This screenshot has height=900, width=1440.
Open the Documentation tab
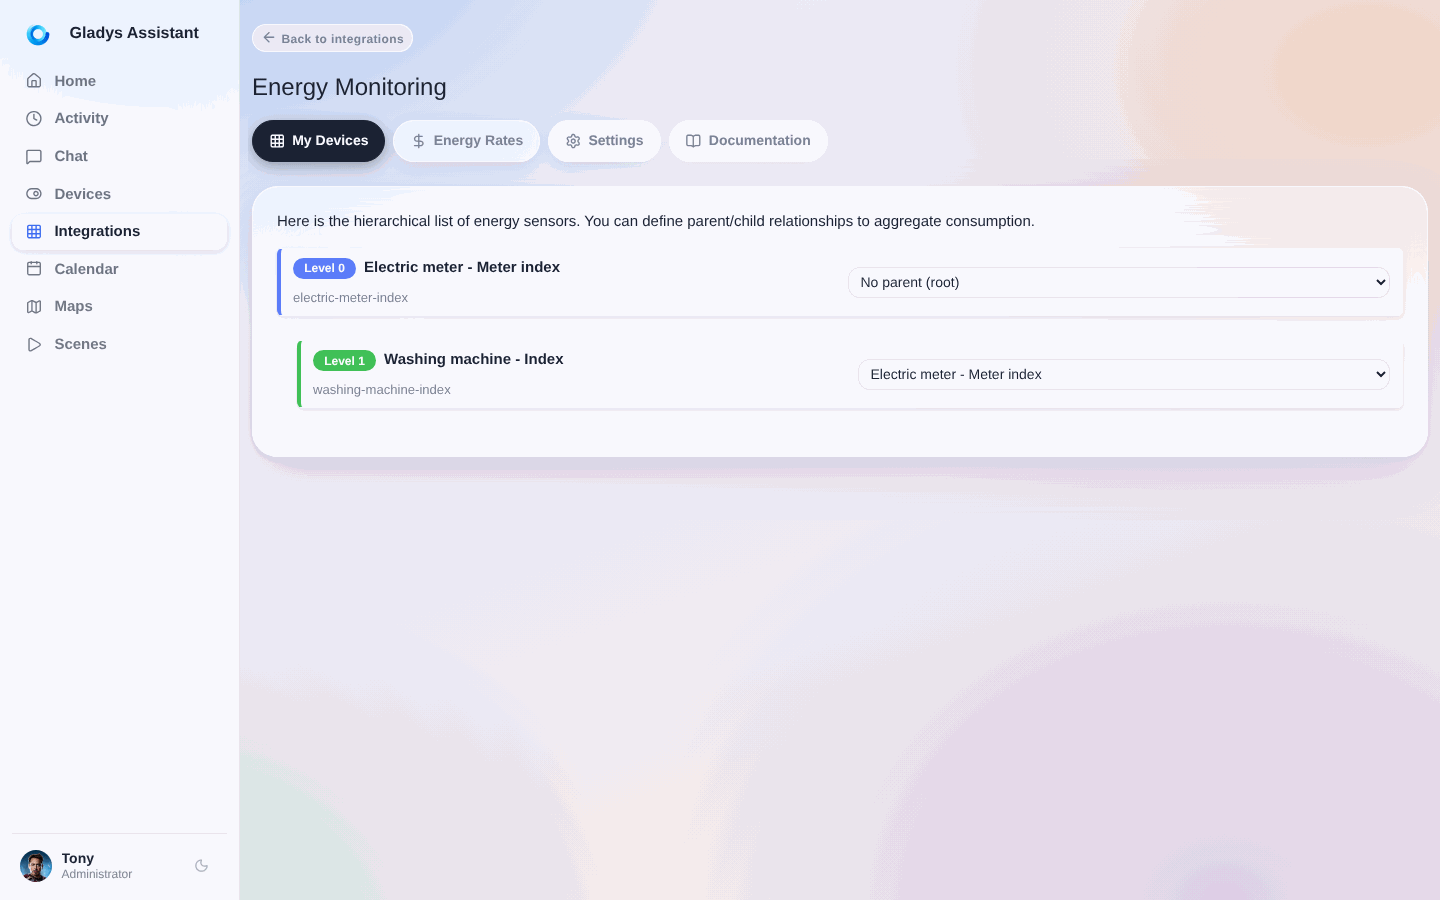point(748,141)
